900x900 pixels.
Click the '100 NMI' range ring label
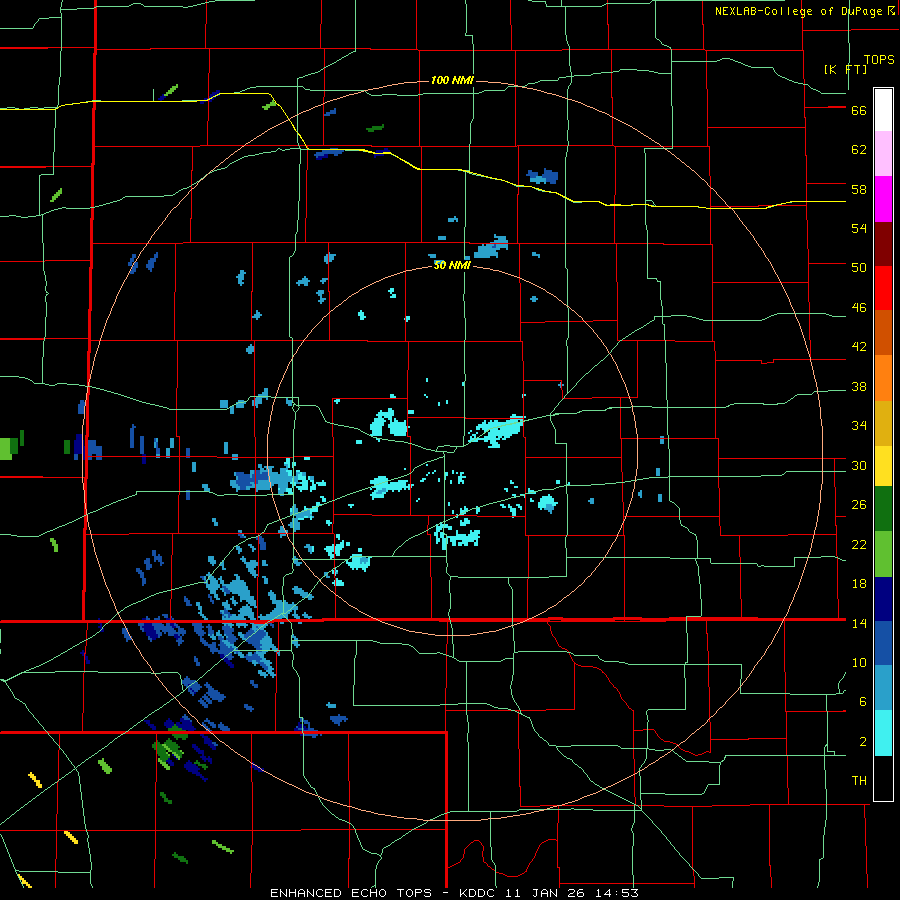tap(452, 80)
